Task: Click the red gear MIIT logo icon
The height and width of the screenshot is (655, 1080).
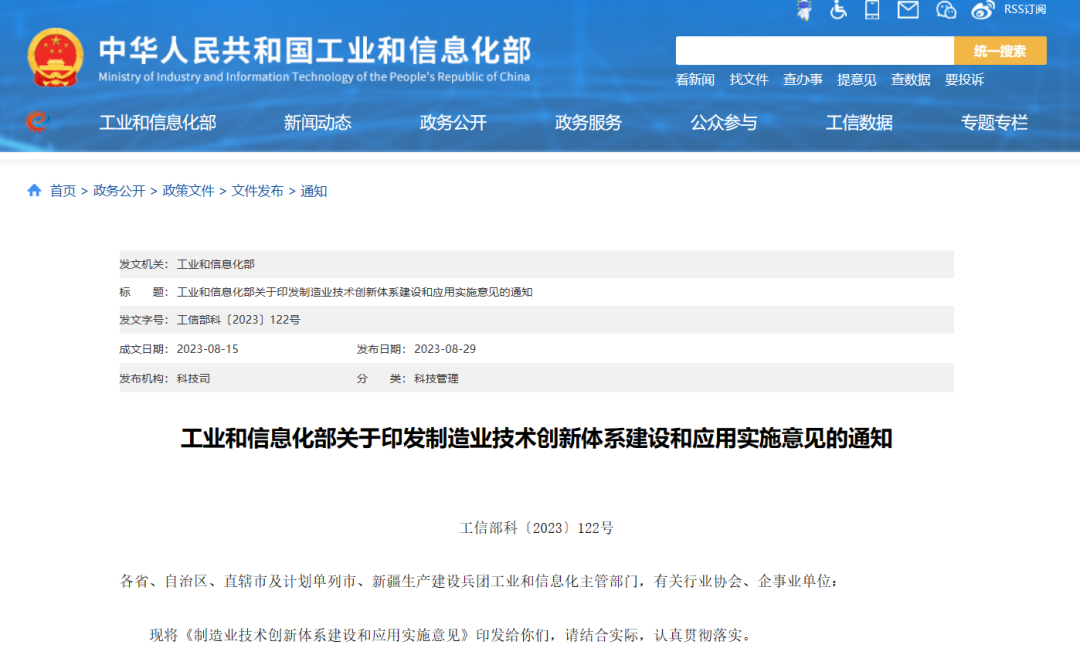Action: click(x=37, y=122)
